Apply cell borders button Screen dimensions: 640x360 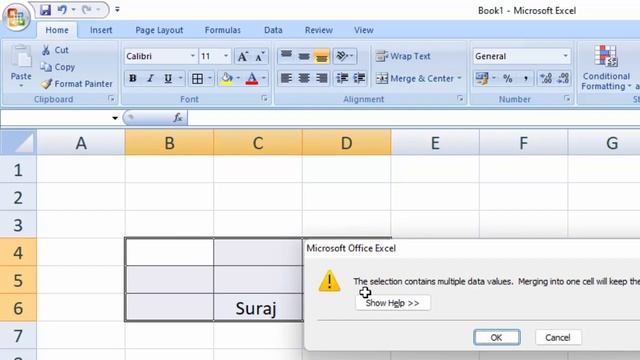198,78
